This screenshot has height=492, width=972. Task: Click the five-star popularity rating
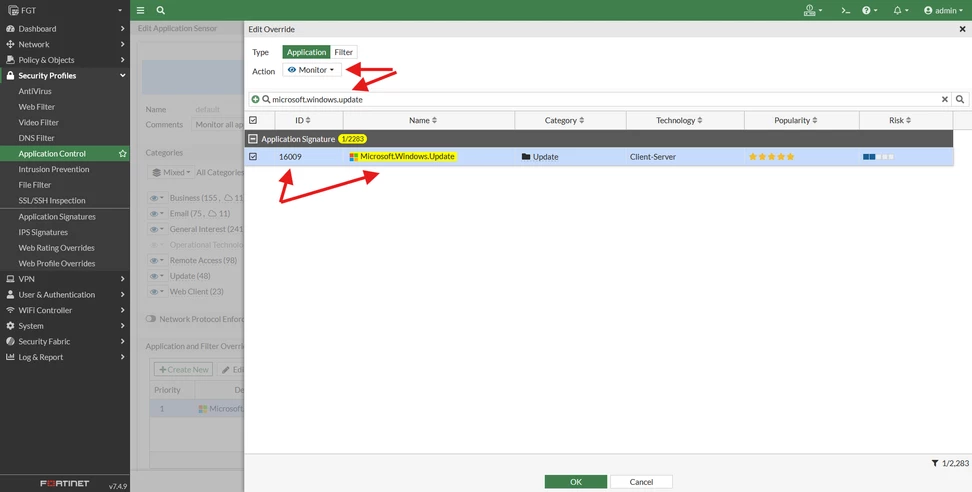(771, 157)
